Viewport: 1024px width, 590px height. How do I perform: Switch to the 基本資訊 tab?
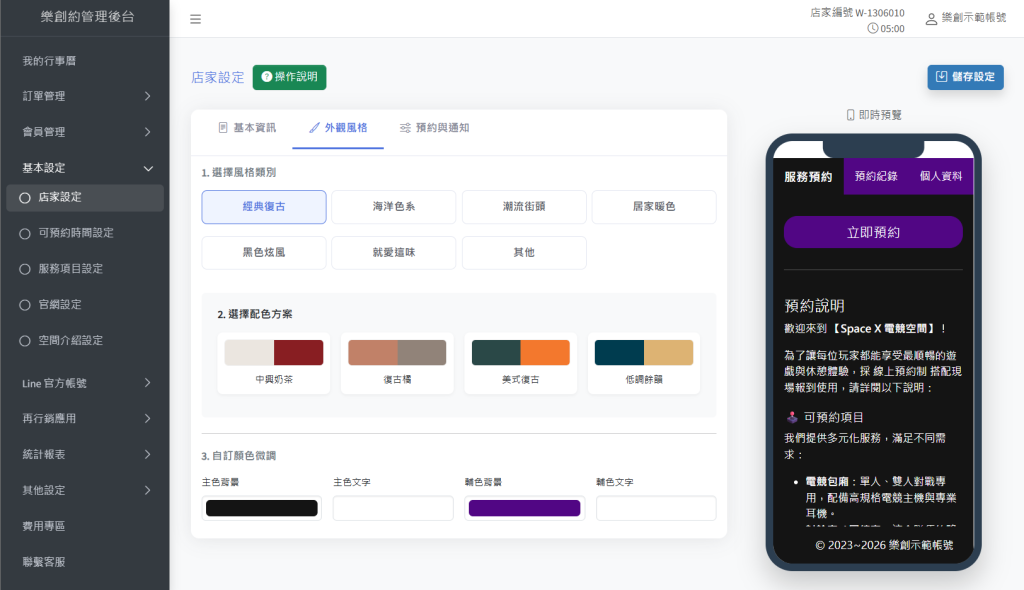[x=247, y=128]
